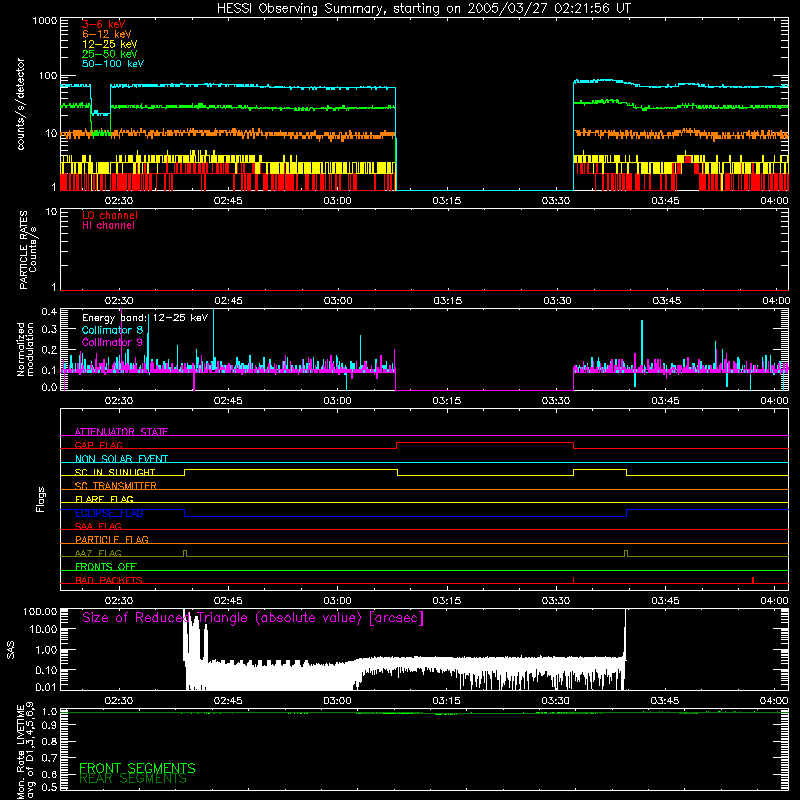The image size is (800, 800).
Task: Click the 1000 tick on counts axis
Action: coord(44,21)
